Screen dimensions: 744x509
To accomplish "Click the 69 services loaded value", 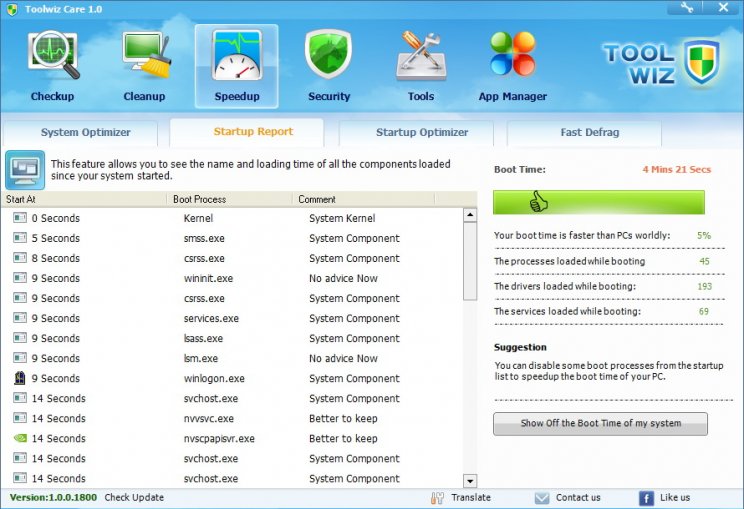I will [x=703, y=311].
